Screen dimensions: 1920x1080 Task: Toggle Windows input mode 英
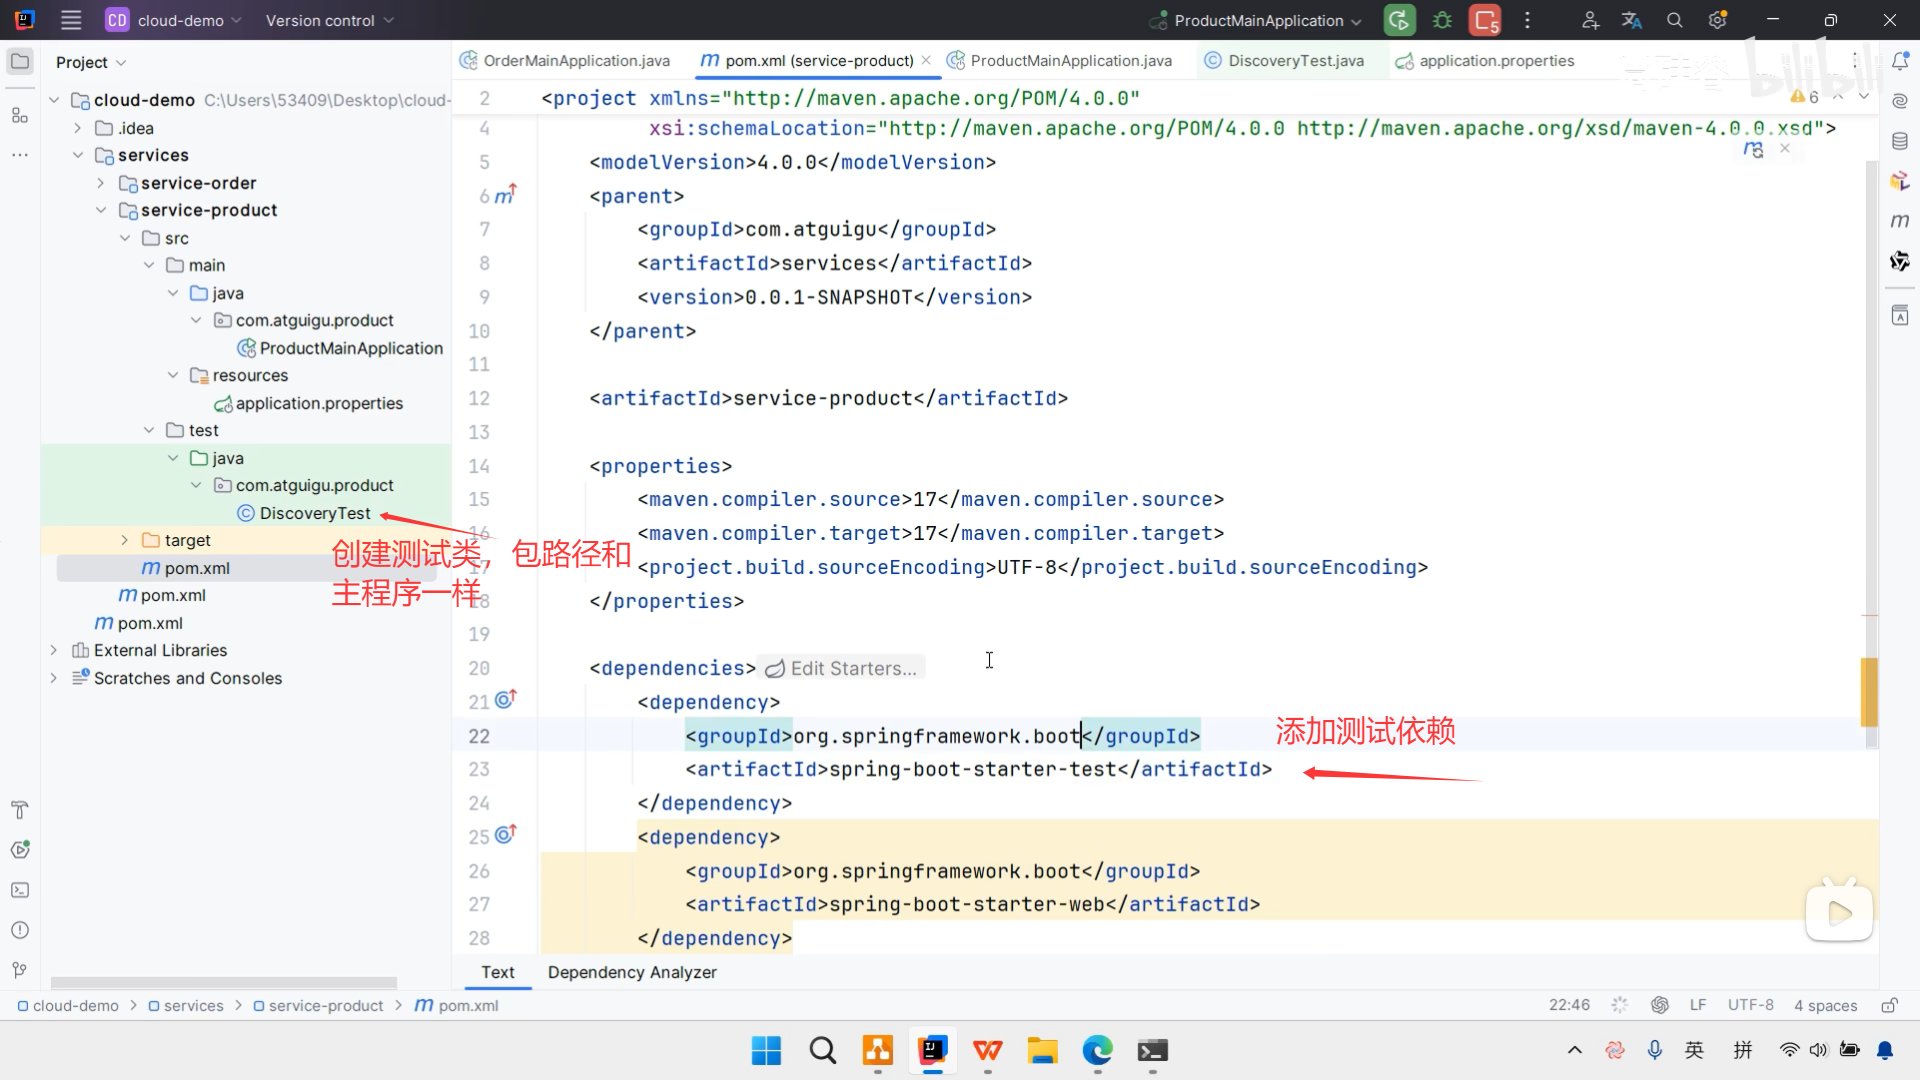[x=1694, y=1050]
